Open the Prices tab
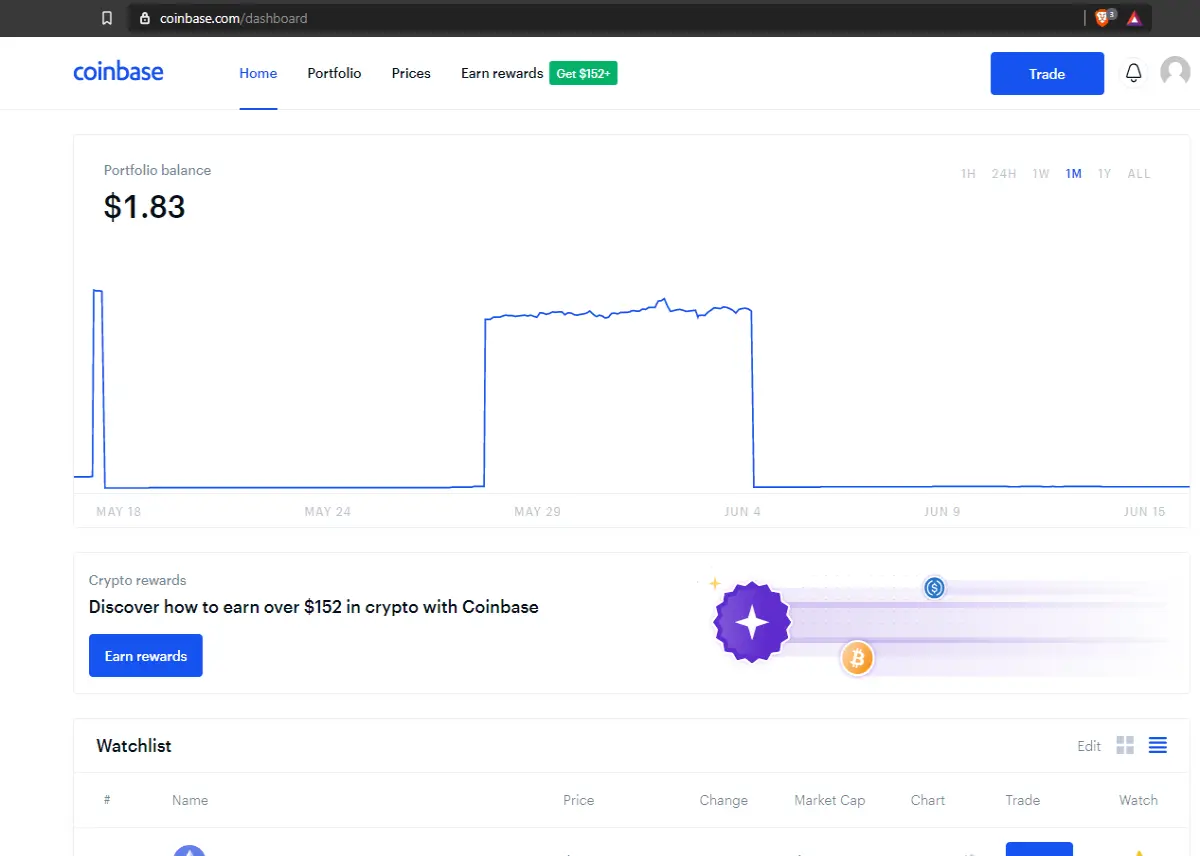Image resolution: width=1200 pixels, height=856 pixels. (x=411, y=73)
